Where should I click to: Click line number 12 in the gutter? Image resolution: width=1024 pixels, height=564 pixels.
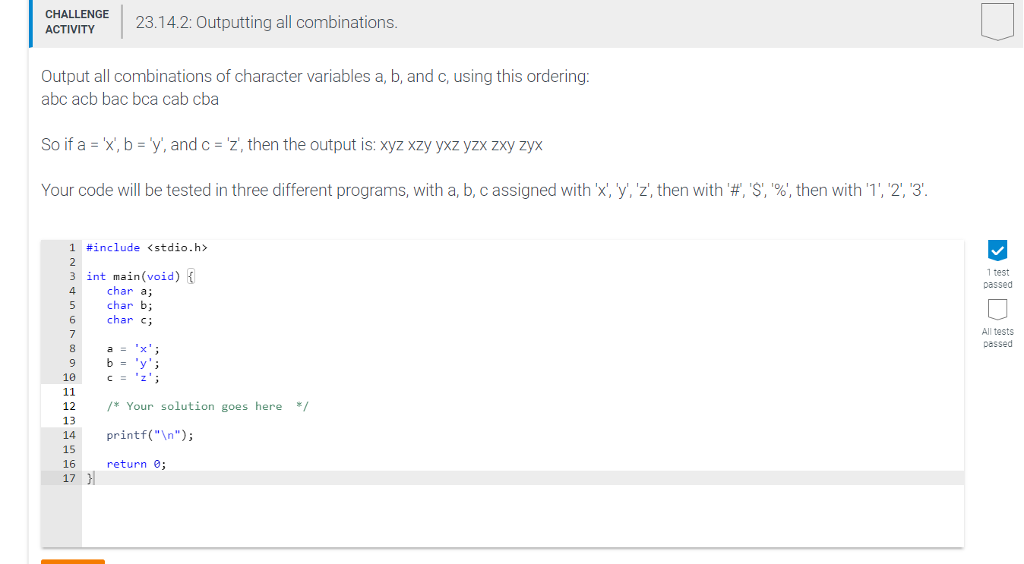69,406
